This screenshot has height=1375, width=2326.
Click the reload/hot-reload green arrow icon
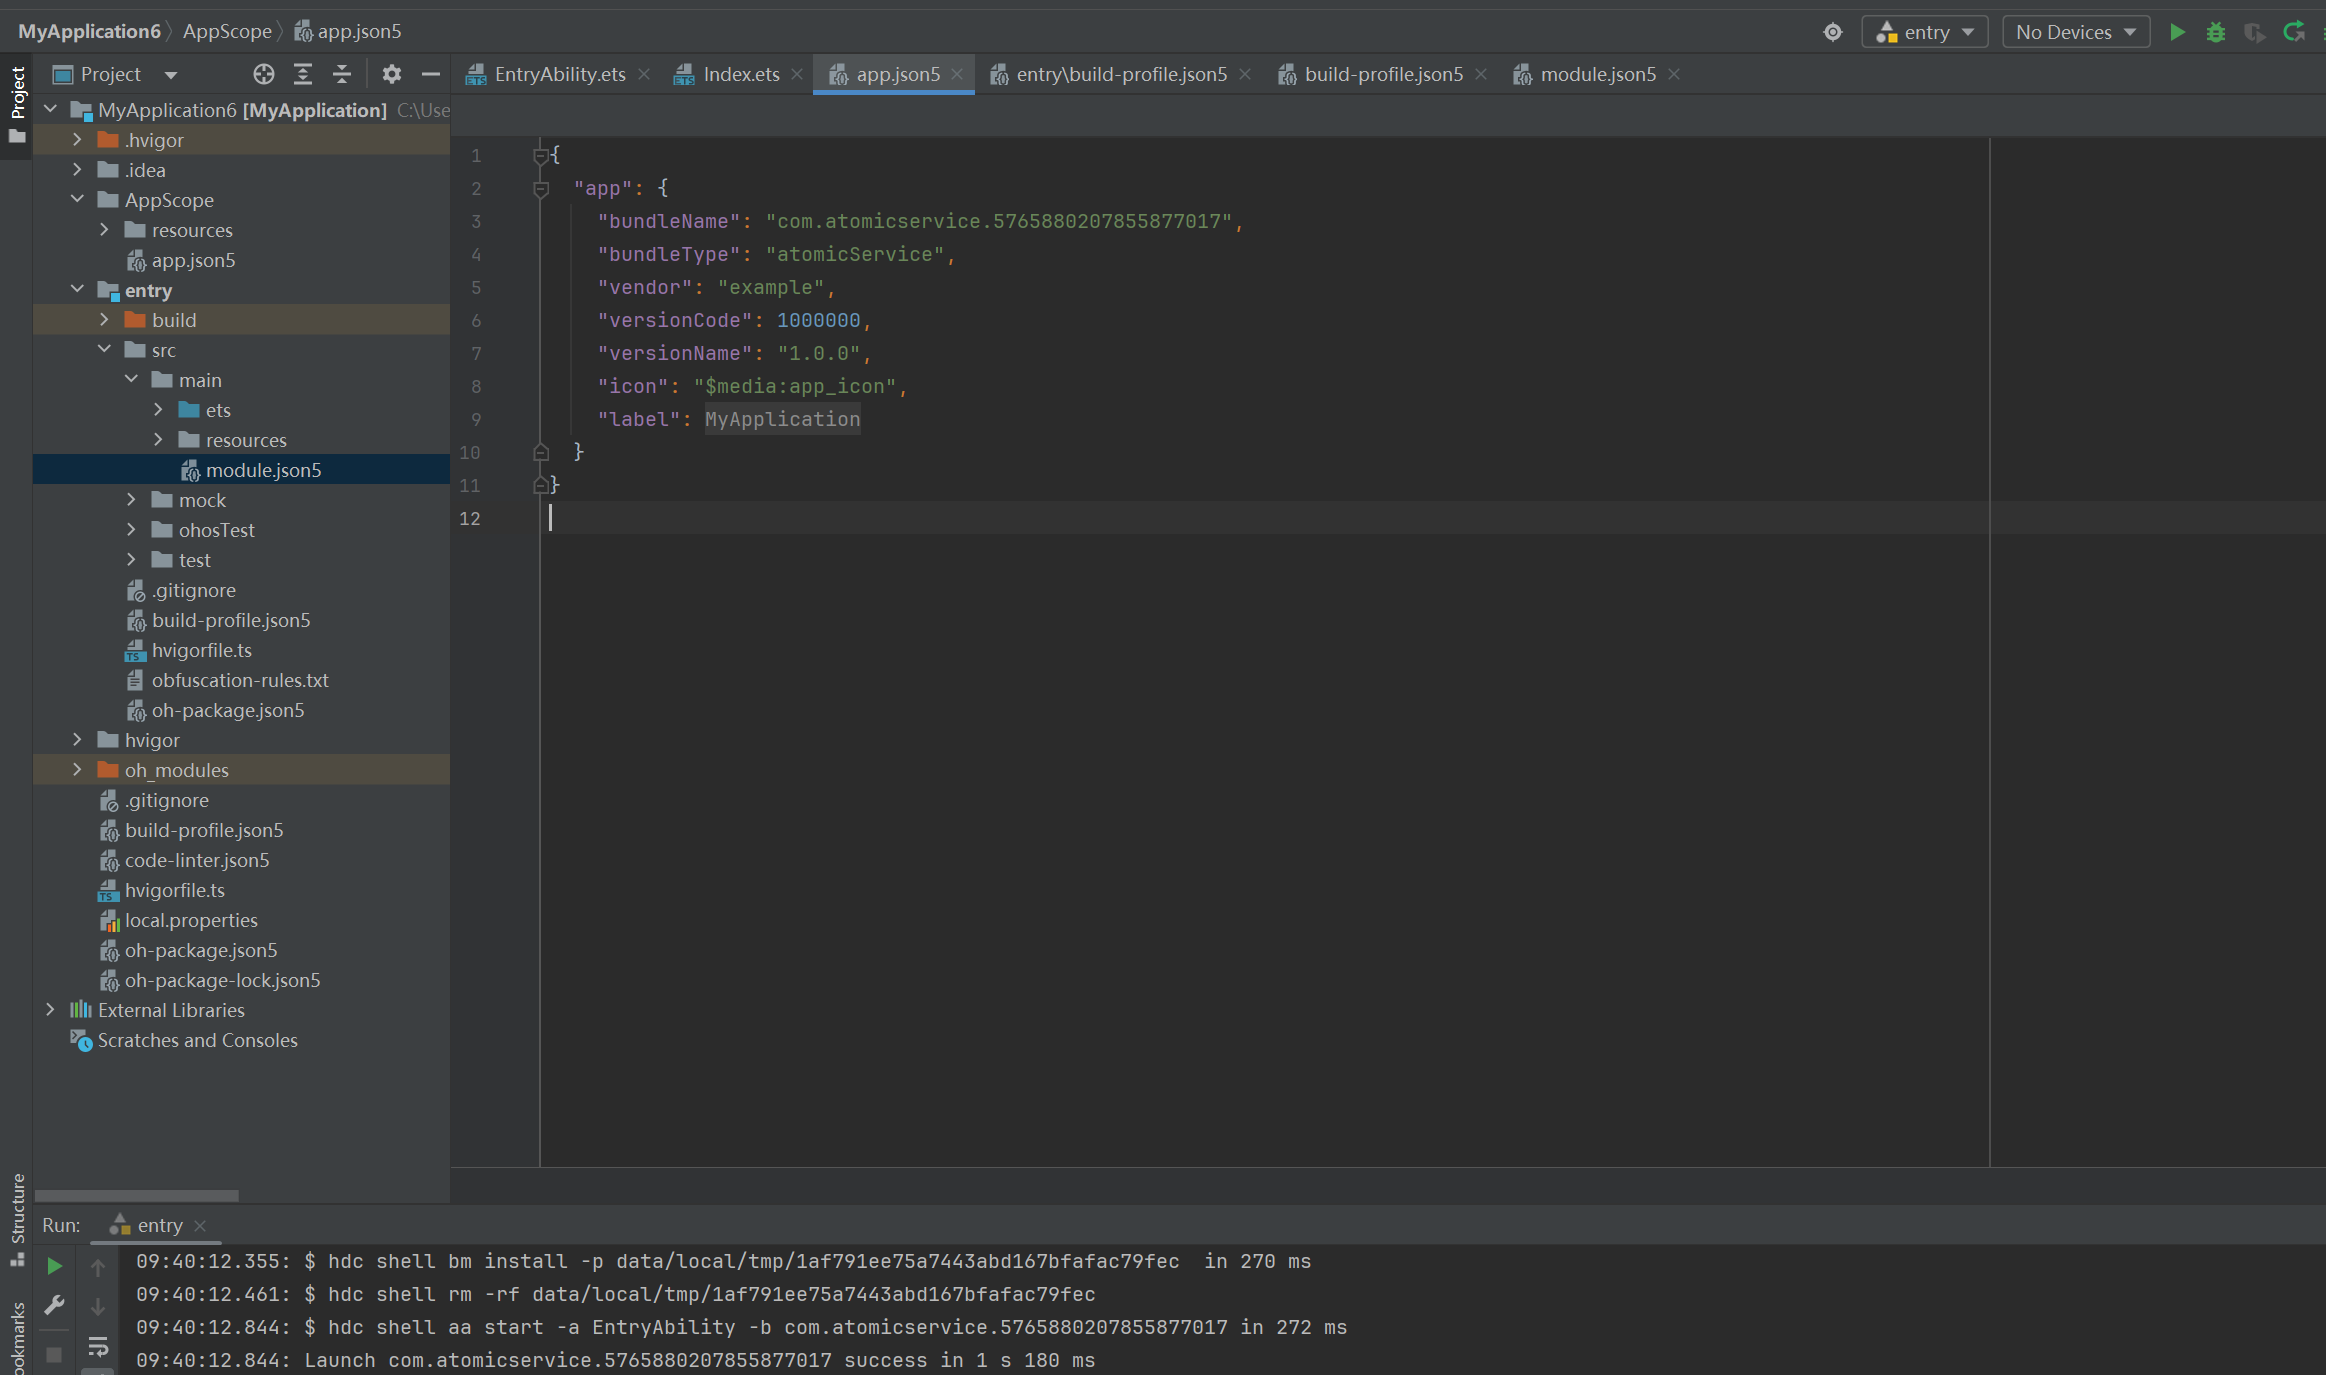point(2293,32)
